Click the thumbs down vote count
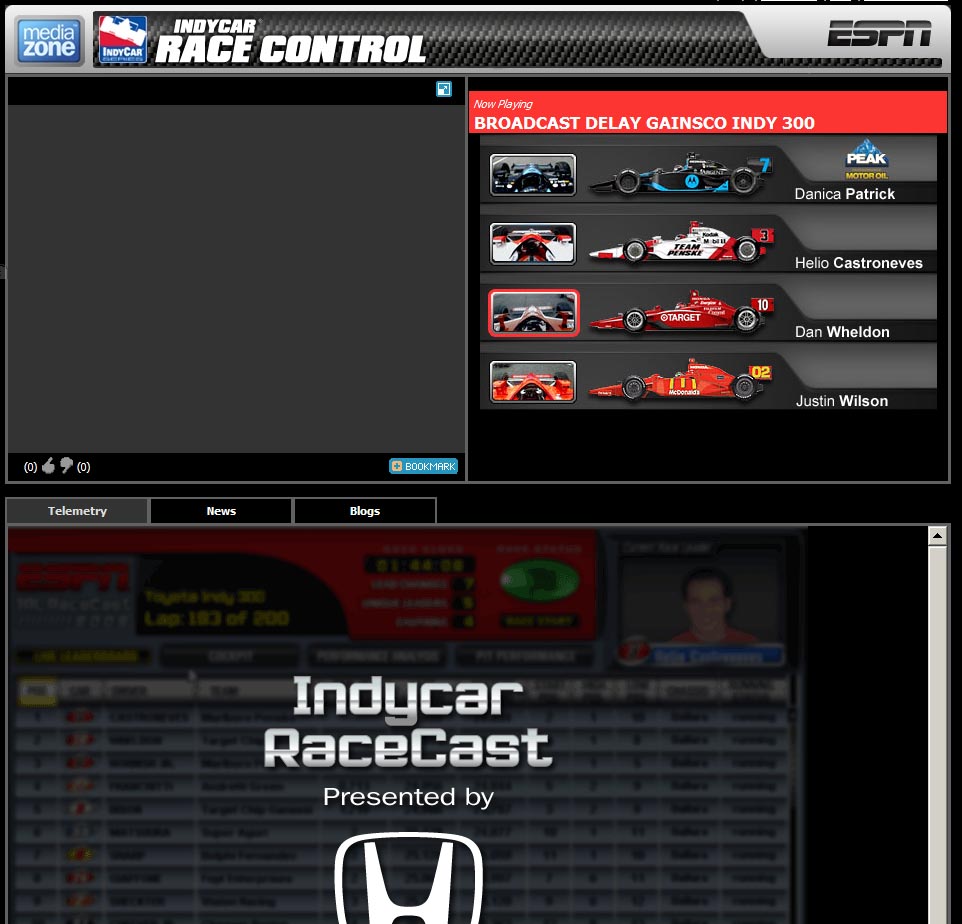This screenshot has width=962, height=924. coord(83,467)
